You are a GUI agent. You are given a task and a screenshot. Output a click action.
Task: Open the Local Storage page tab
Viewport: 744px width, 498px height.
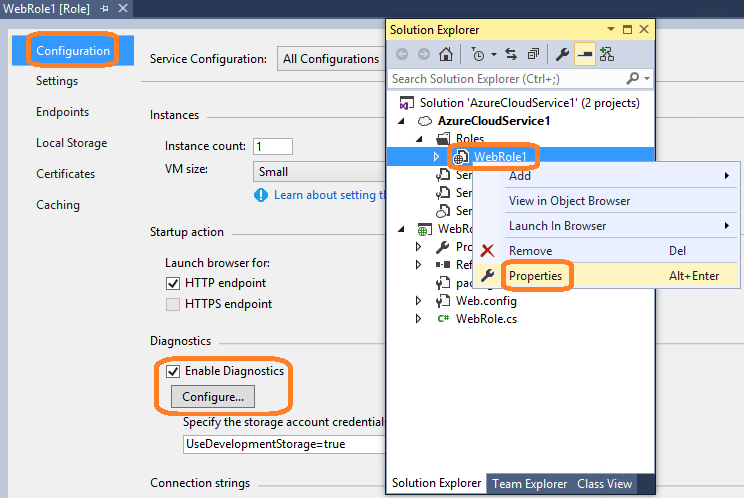click(x=72, y=143)
